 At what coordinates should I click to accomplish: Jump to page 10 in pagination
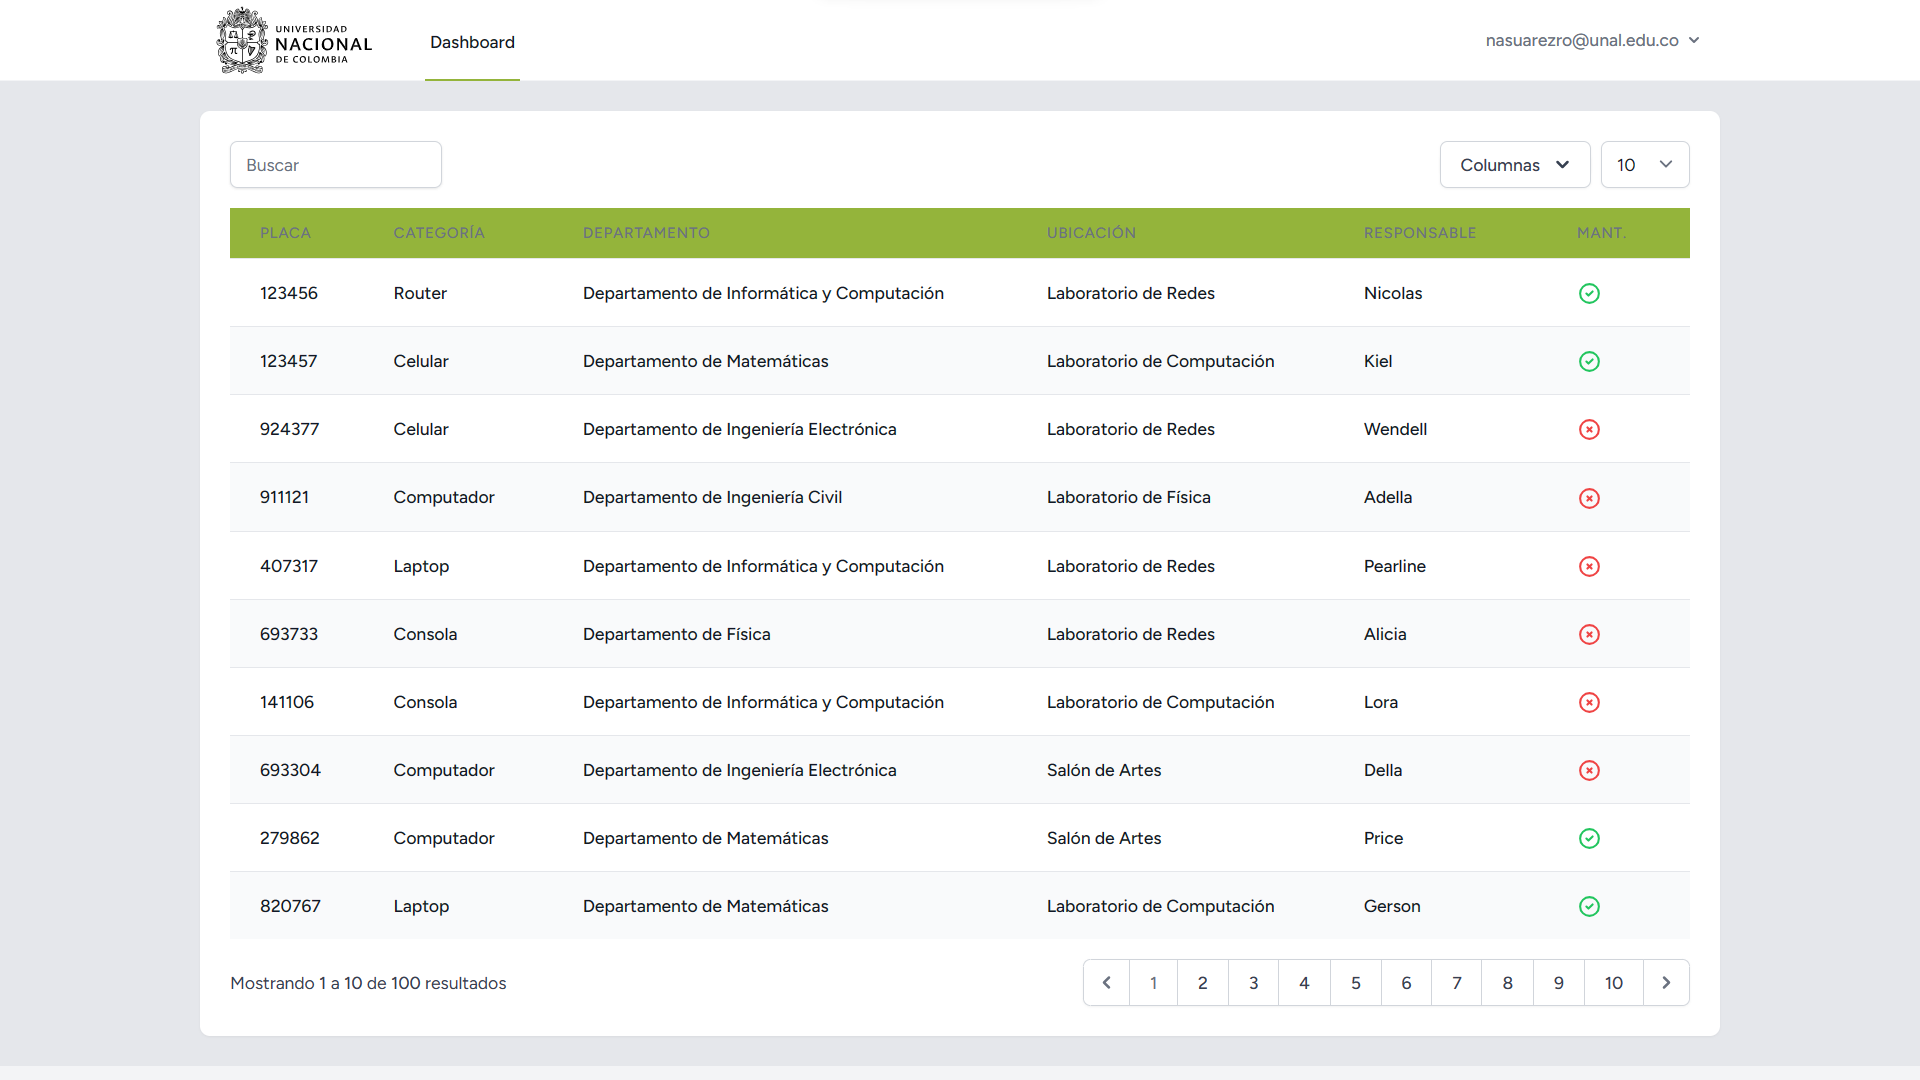pyautogui.click(x=1613, y=983)
